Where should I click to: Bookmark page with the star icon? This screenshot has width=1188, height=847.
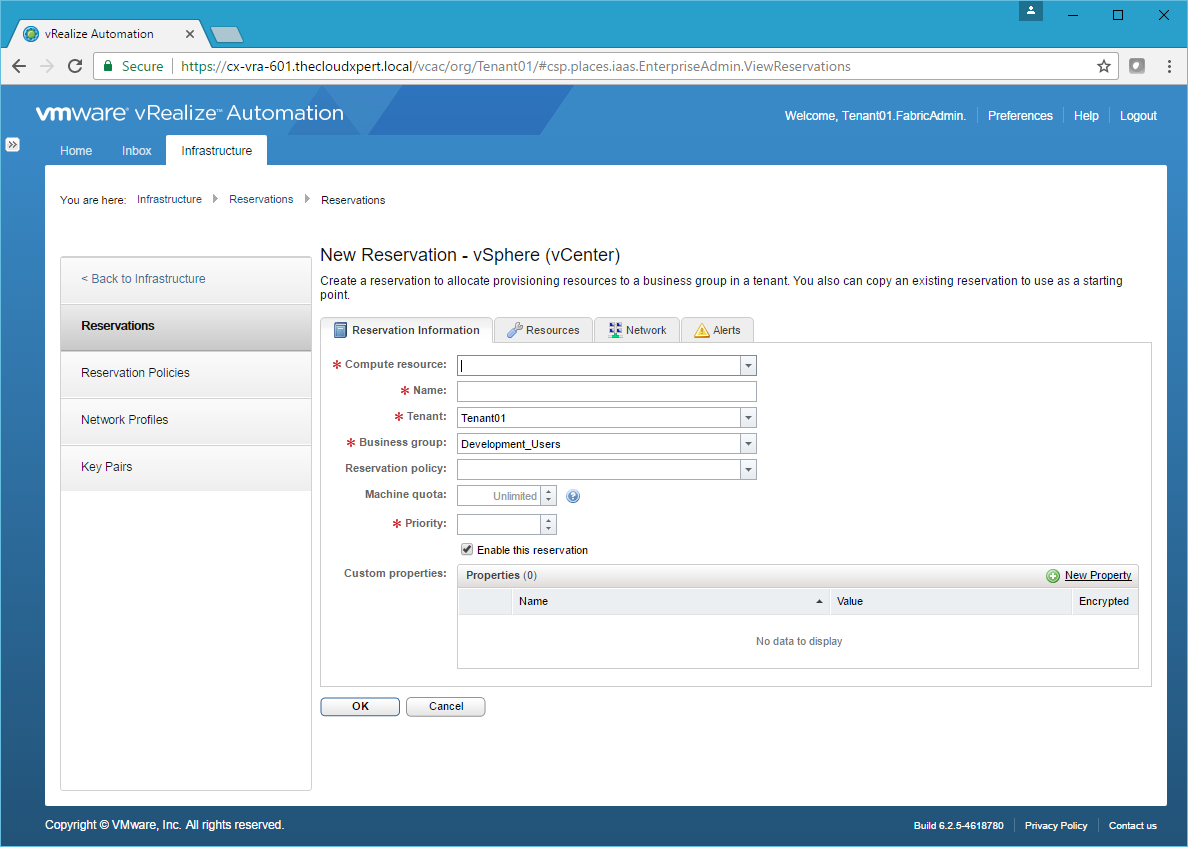1104,66
